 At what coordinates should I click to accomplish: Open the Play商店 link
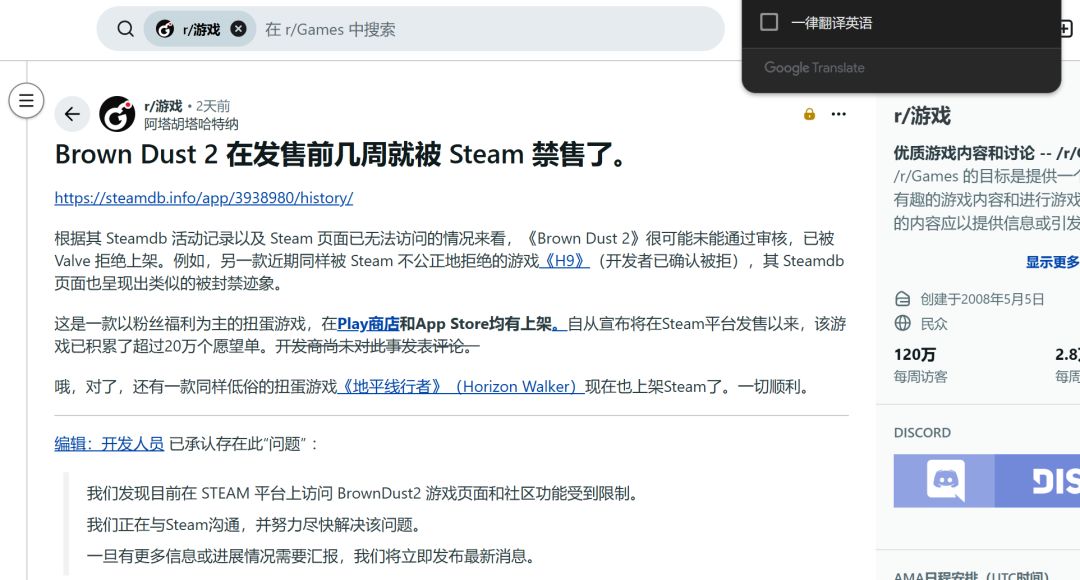(x=368, y=324)
